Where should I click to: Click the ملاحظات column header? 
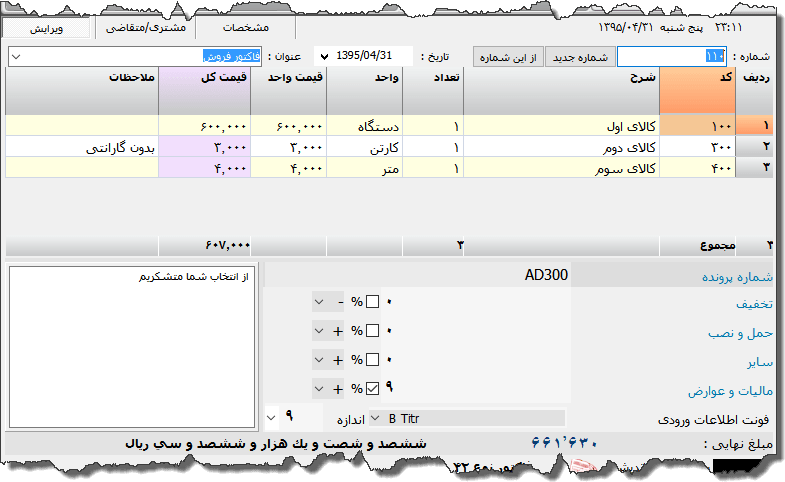82,91
